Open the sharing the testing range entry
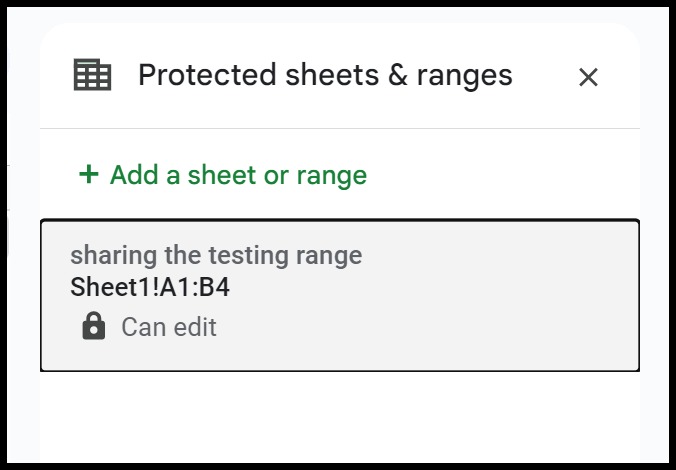The width and height of the screenshot is (676, 470). pos(340,295)
